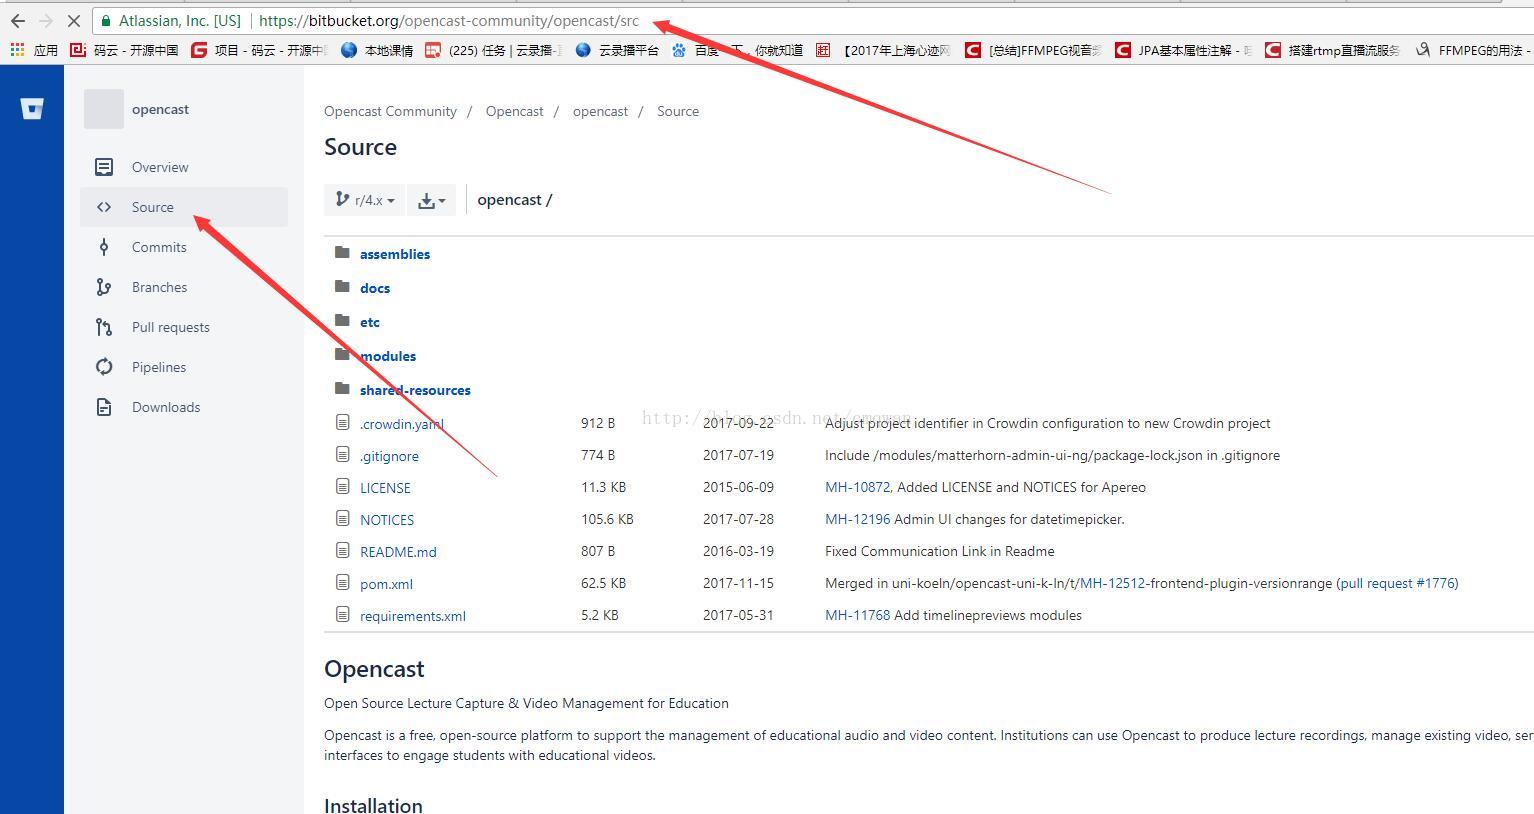Click file icon next to requirements.xml
The width and height of the screenshot is (1534, 814).
[x=343, y=614]
